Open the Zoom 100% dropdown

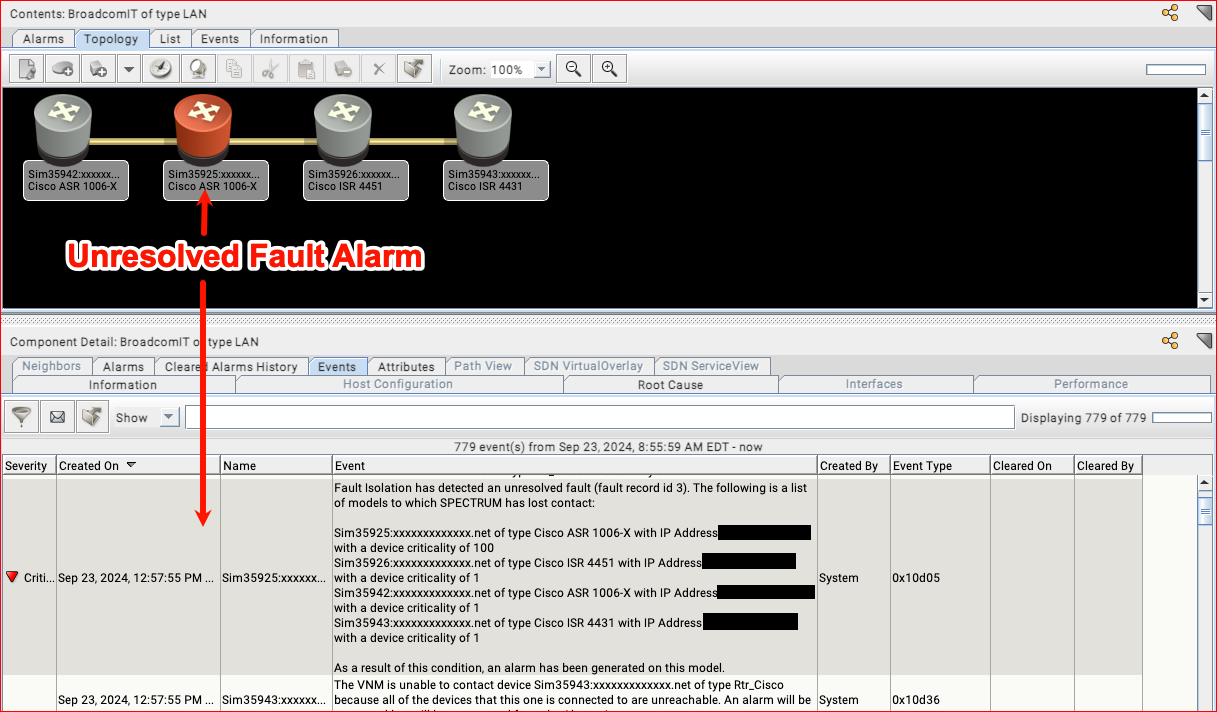click(542, 70)
